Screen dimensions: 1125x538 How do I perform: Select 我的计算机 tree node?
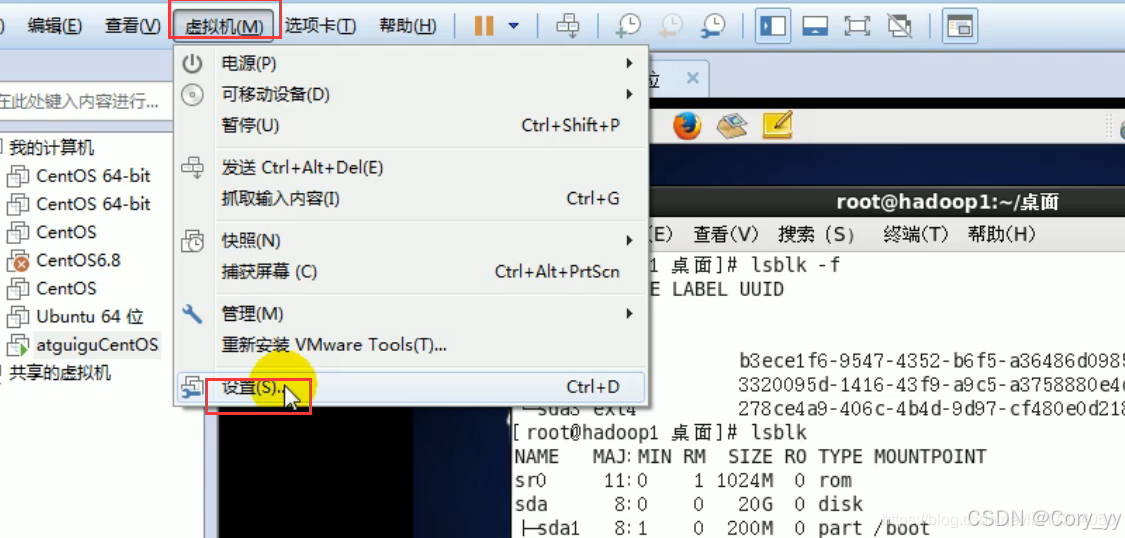coord(52,148)
